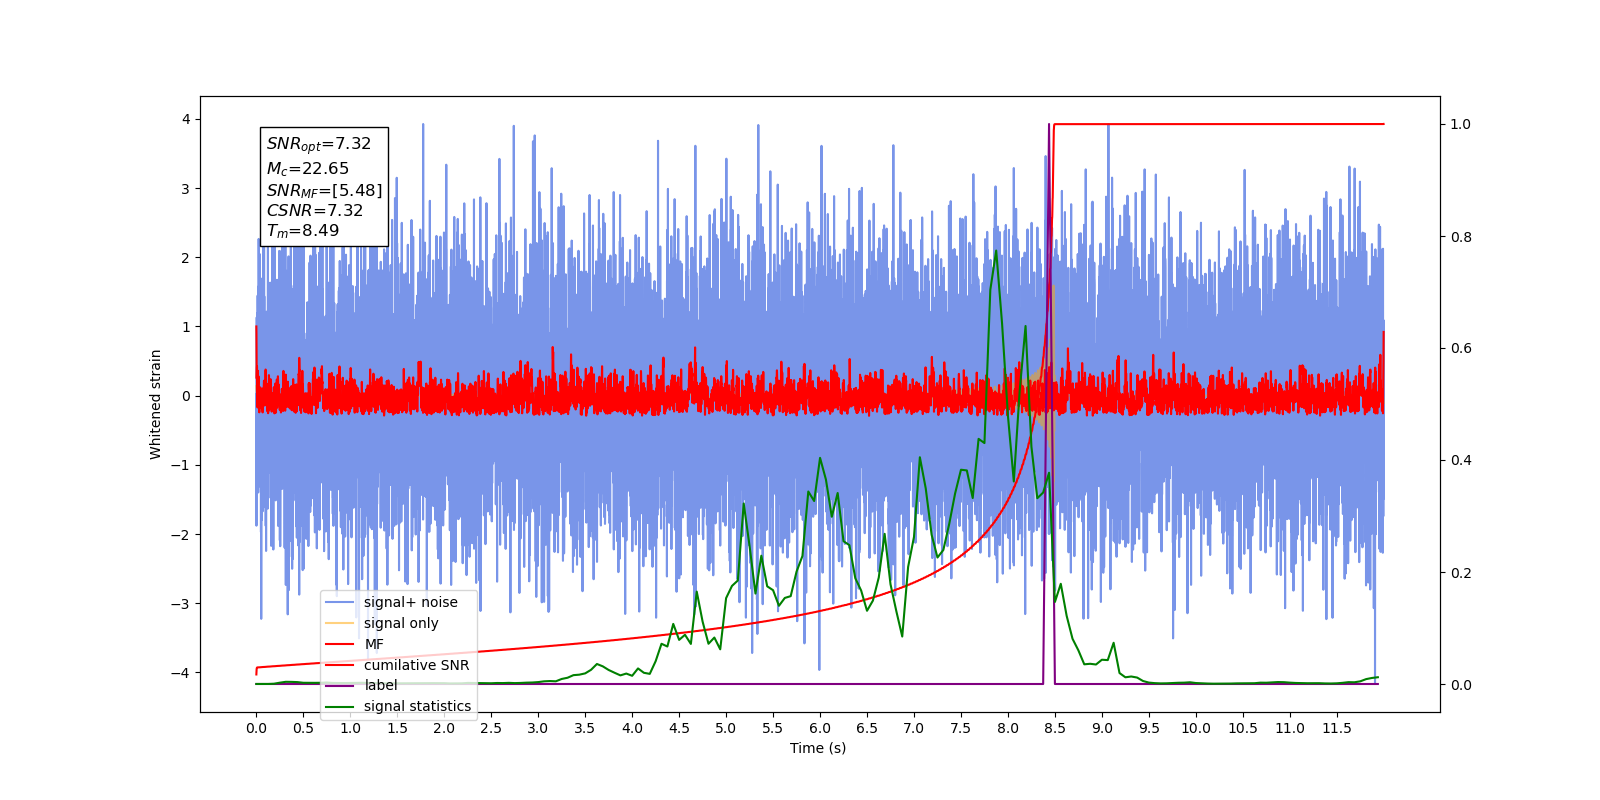
Task: Click the 8.5 tick on time axis
Action: (1055, 728)
